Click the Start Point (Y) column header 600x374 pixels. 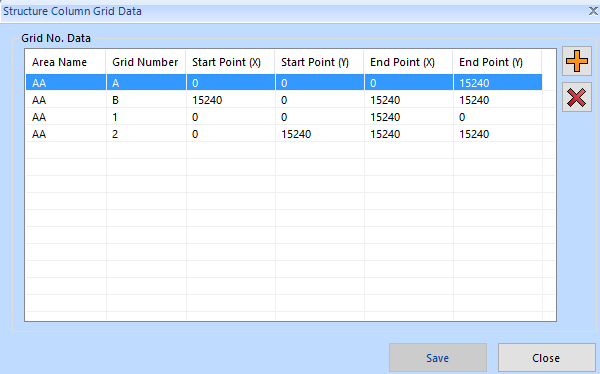(320, 62)
